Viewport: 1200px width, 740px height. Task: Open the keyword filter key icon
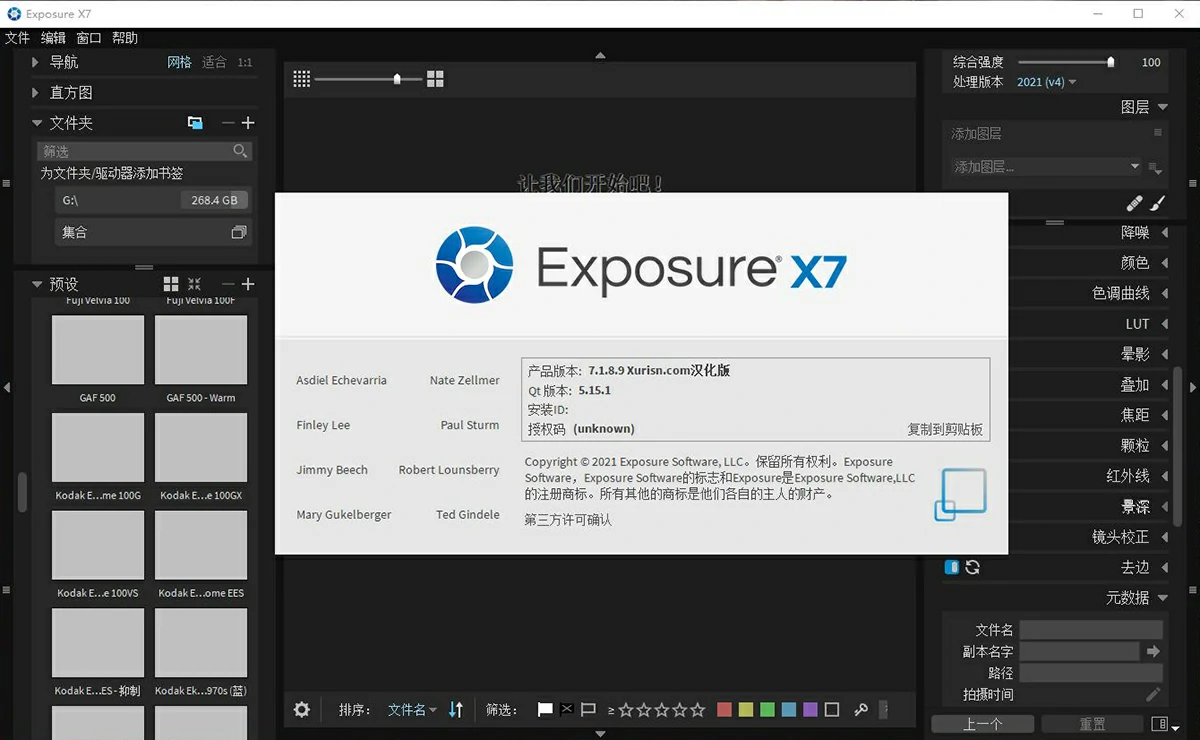pyautogui.click(x=860, y=710)
